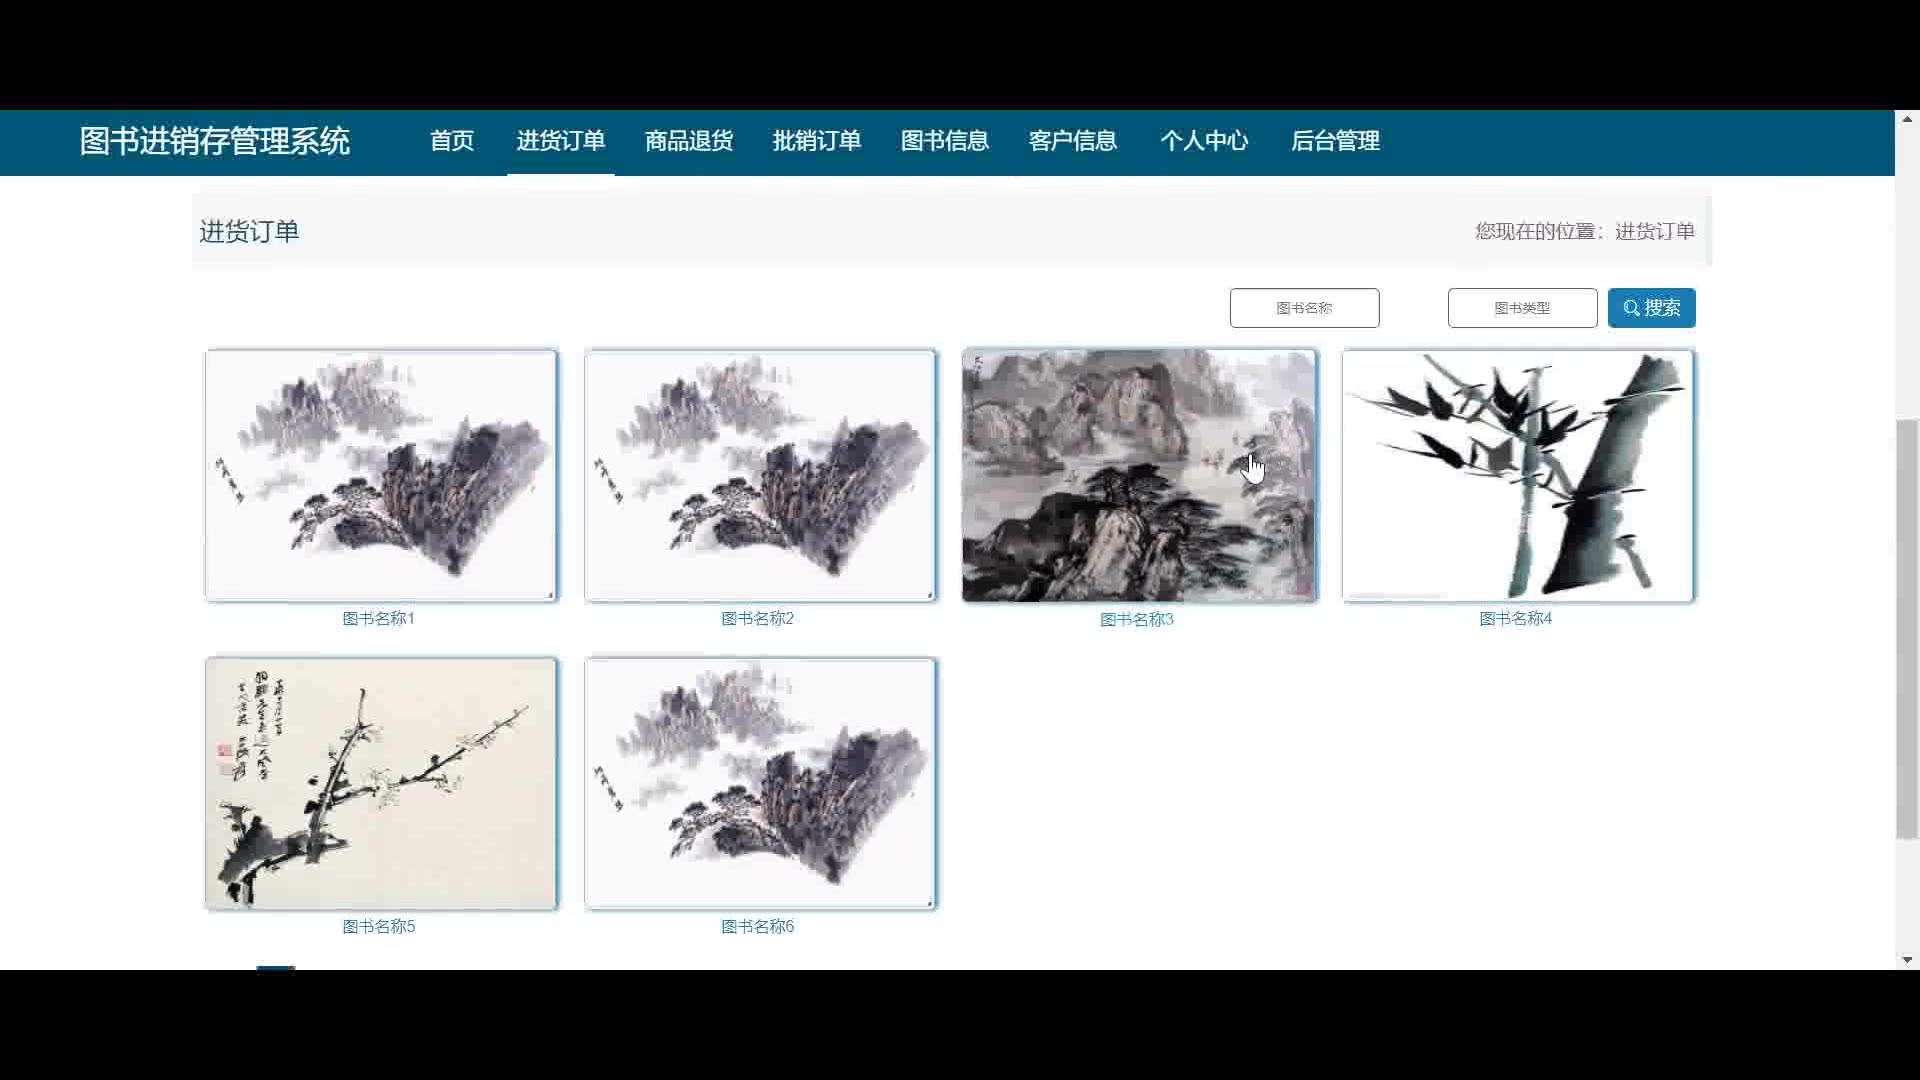Screen dimensions: 1920x1080
Task: Click the blue 搜索 button
Action: [x=1651, y=308]
